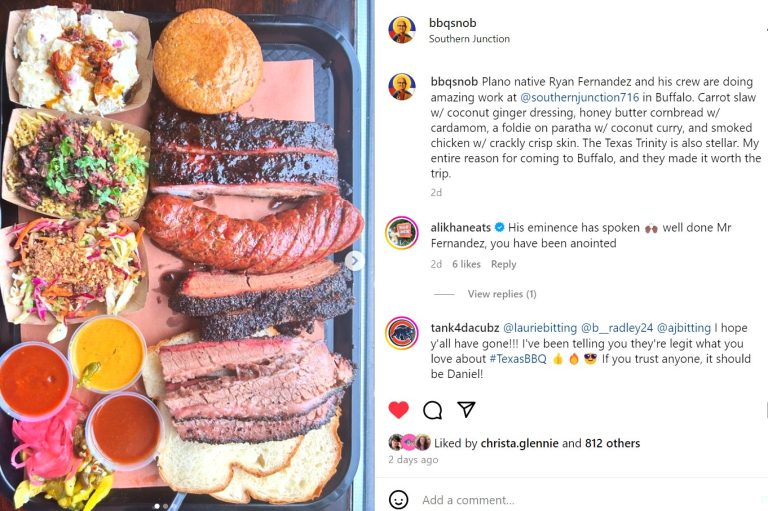
Task: Click bbqsnob avatar beside caption
Action: pos(402,87)
